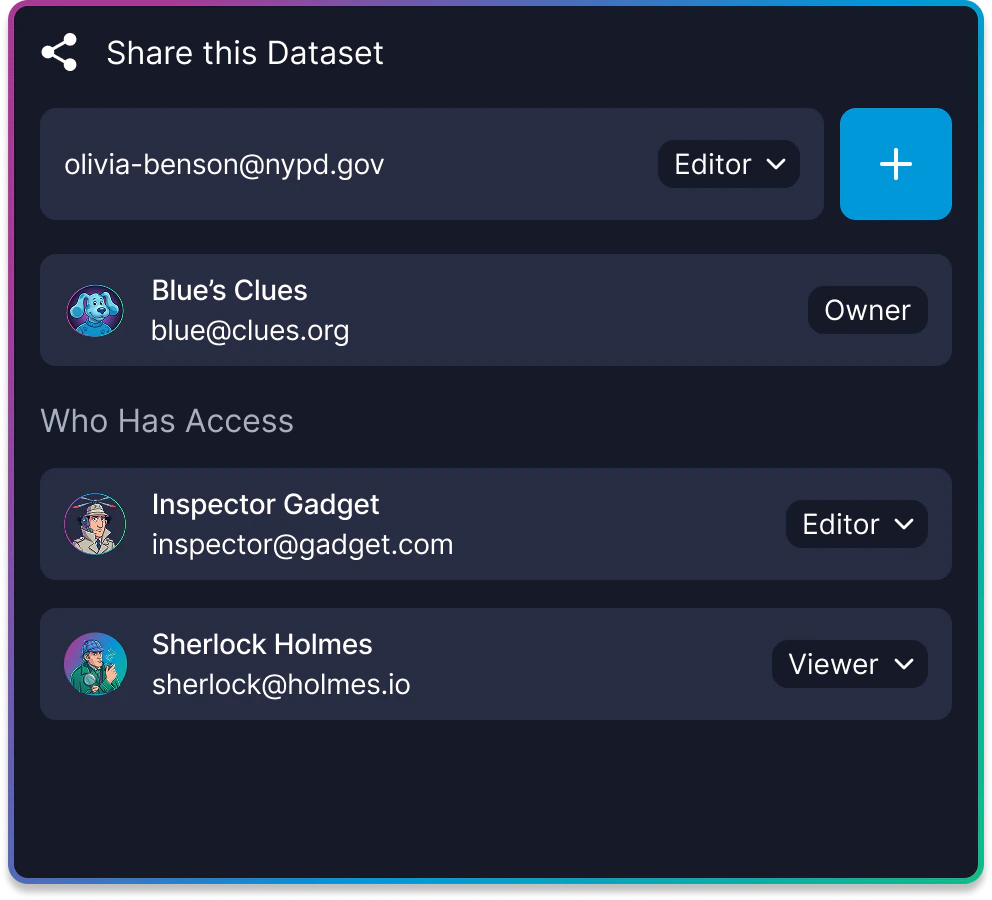Open Inspector Gadget's role dropdown
Screen dimensions: 992x900
[x=856, y=524]
